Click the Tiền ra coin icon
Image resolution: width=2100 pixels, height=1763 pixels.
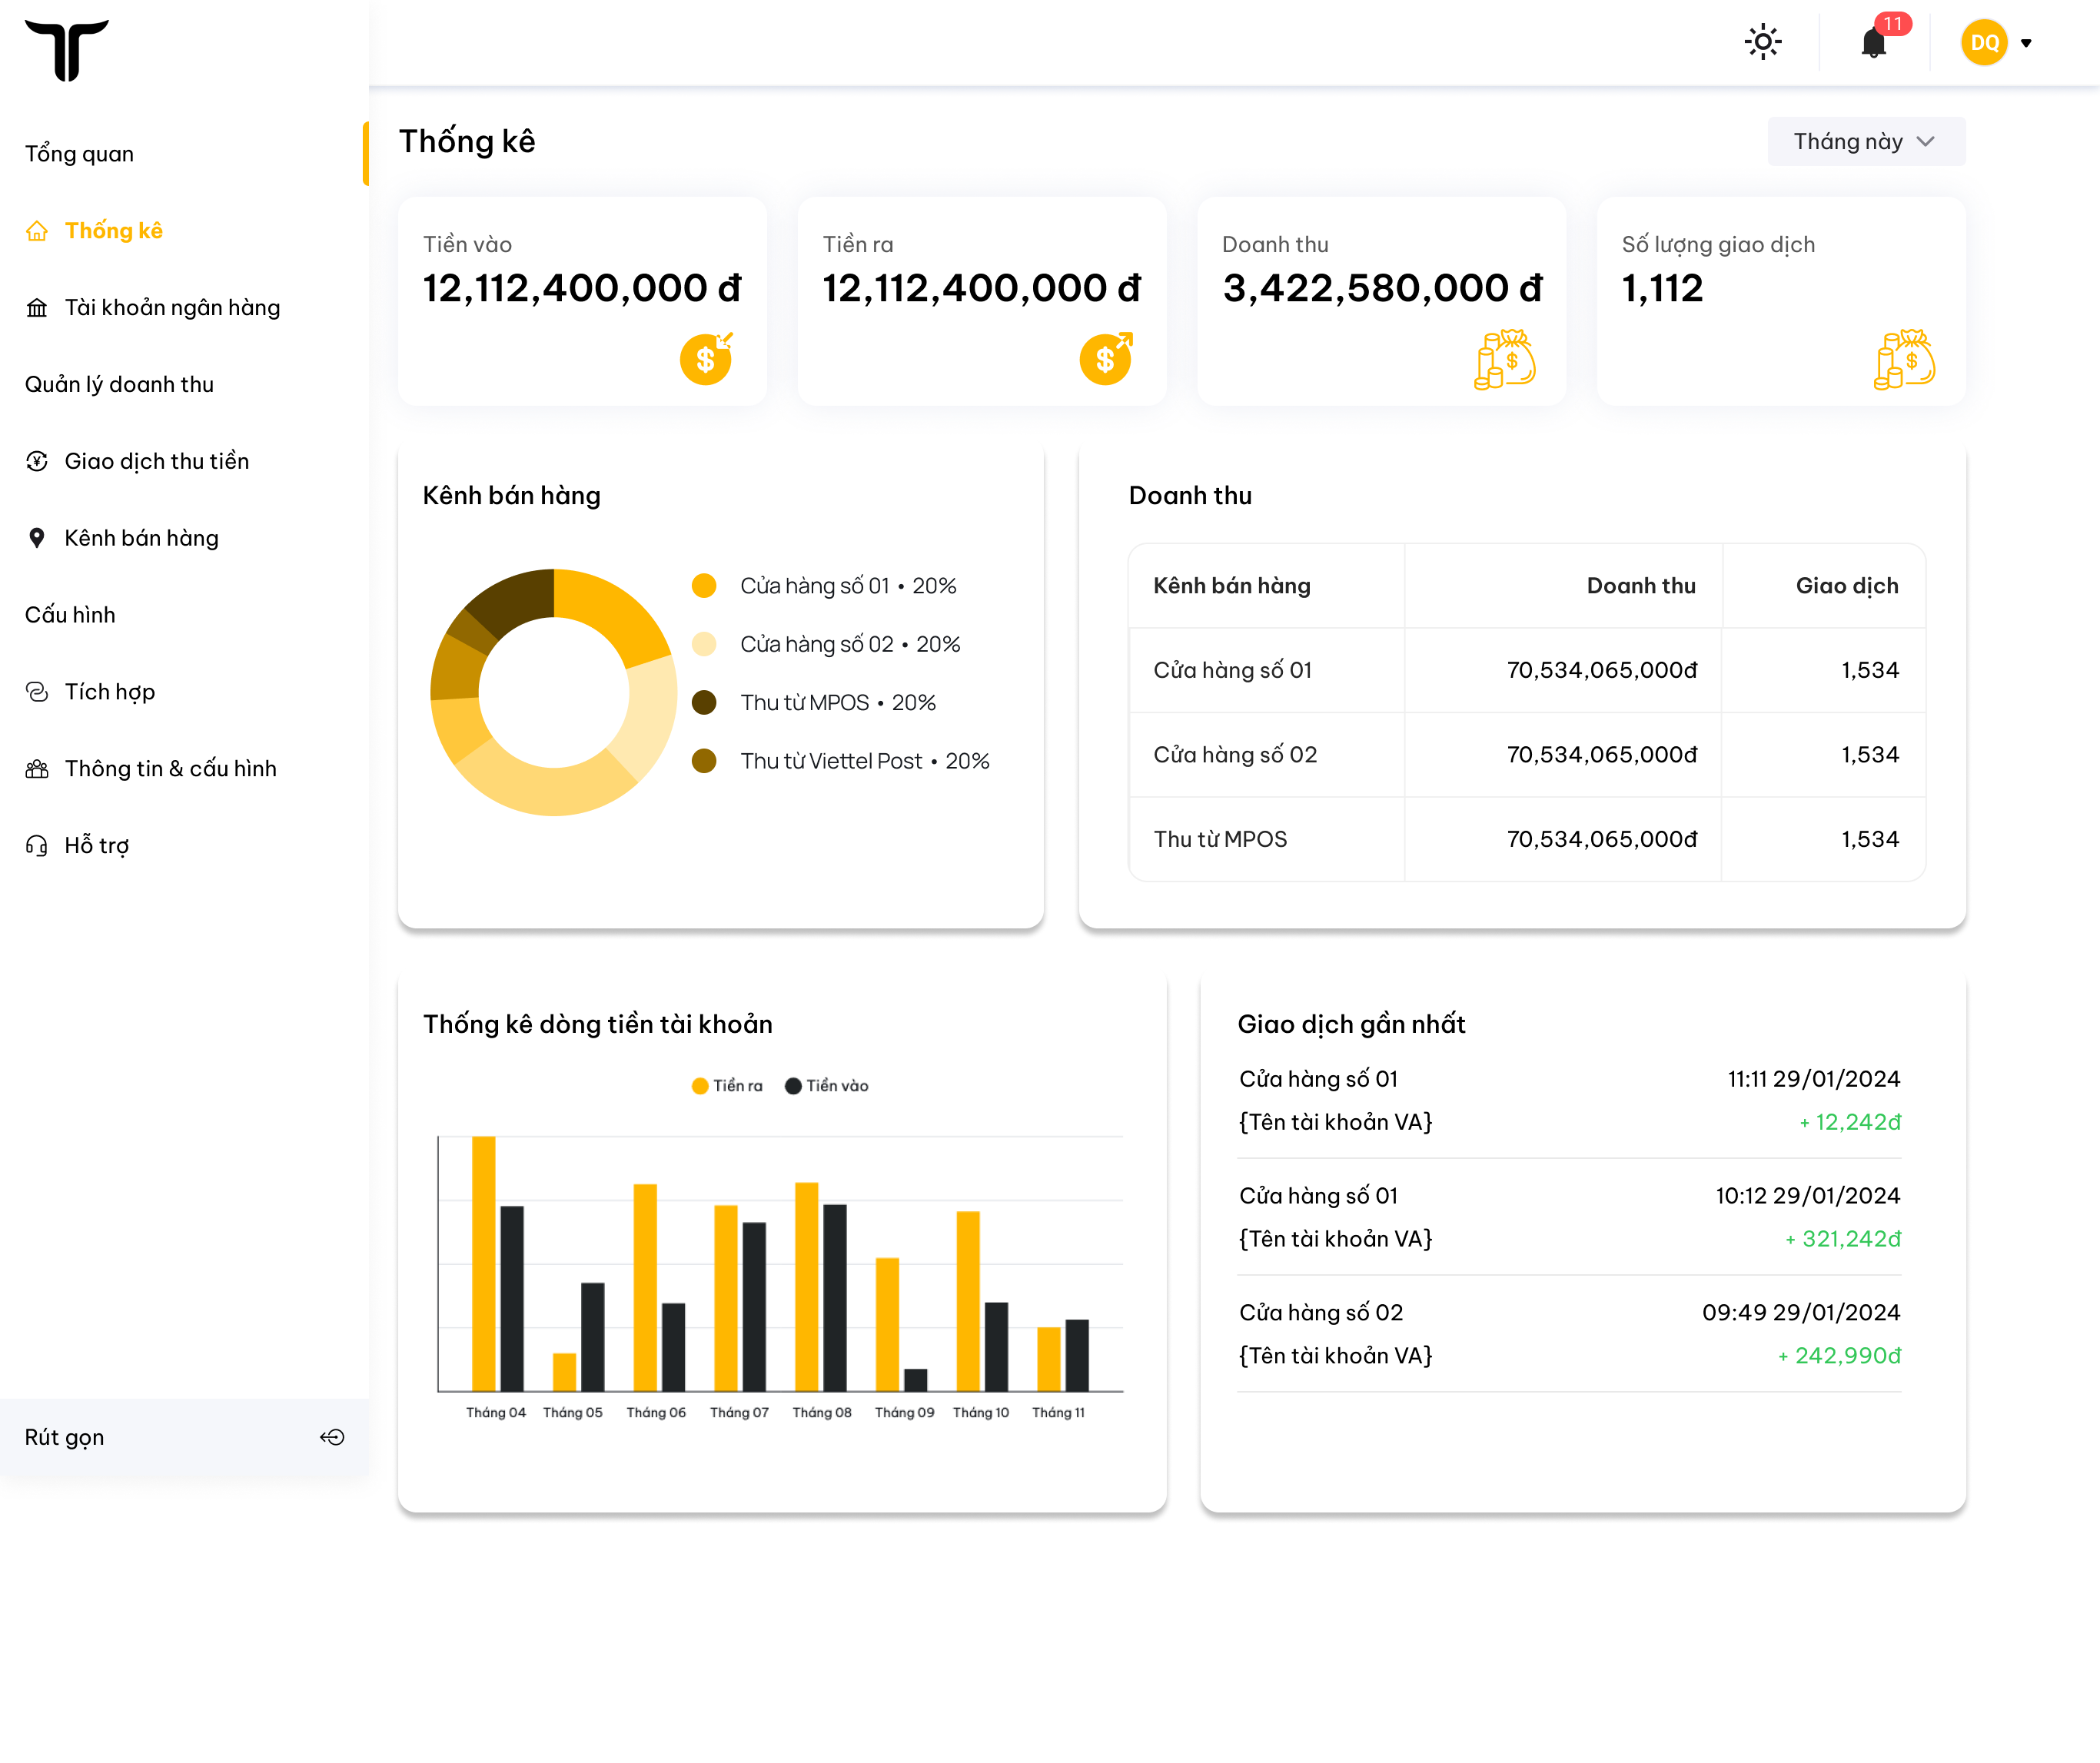(x=1106, y=358)
